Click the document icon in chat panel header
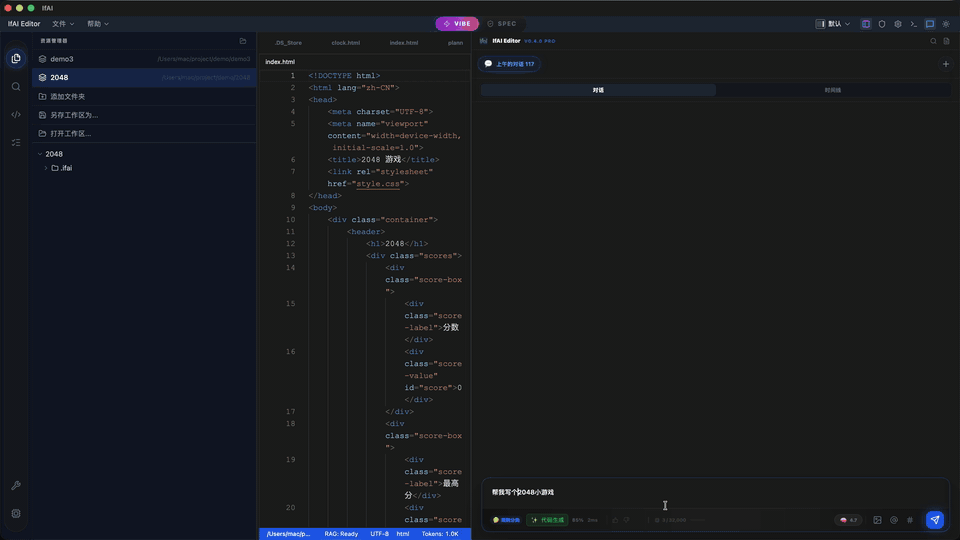 (x=947, y=41)
